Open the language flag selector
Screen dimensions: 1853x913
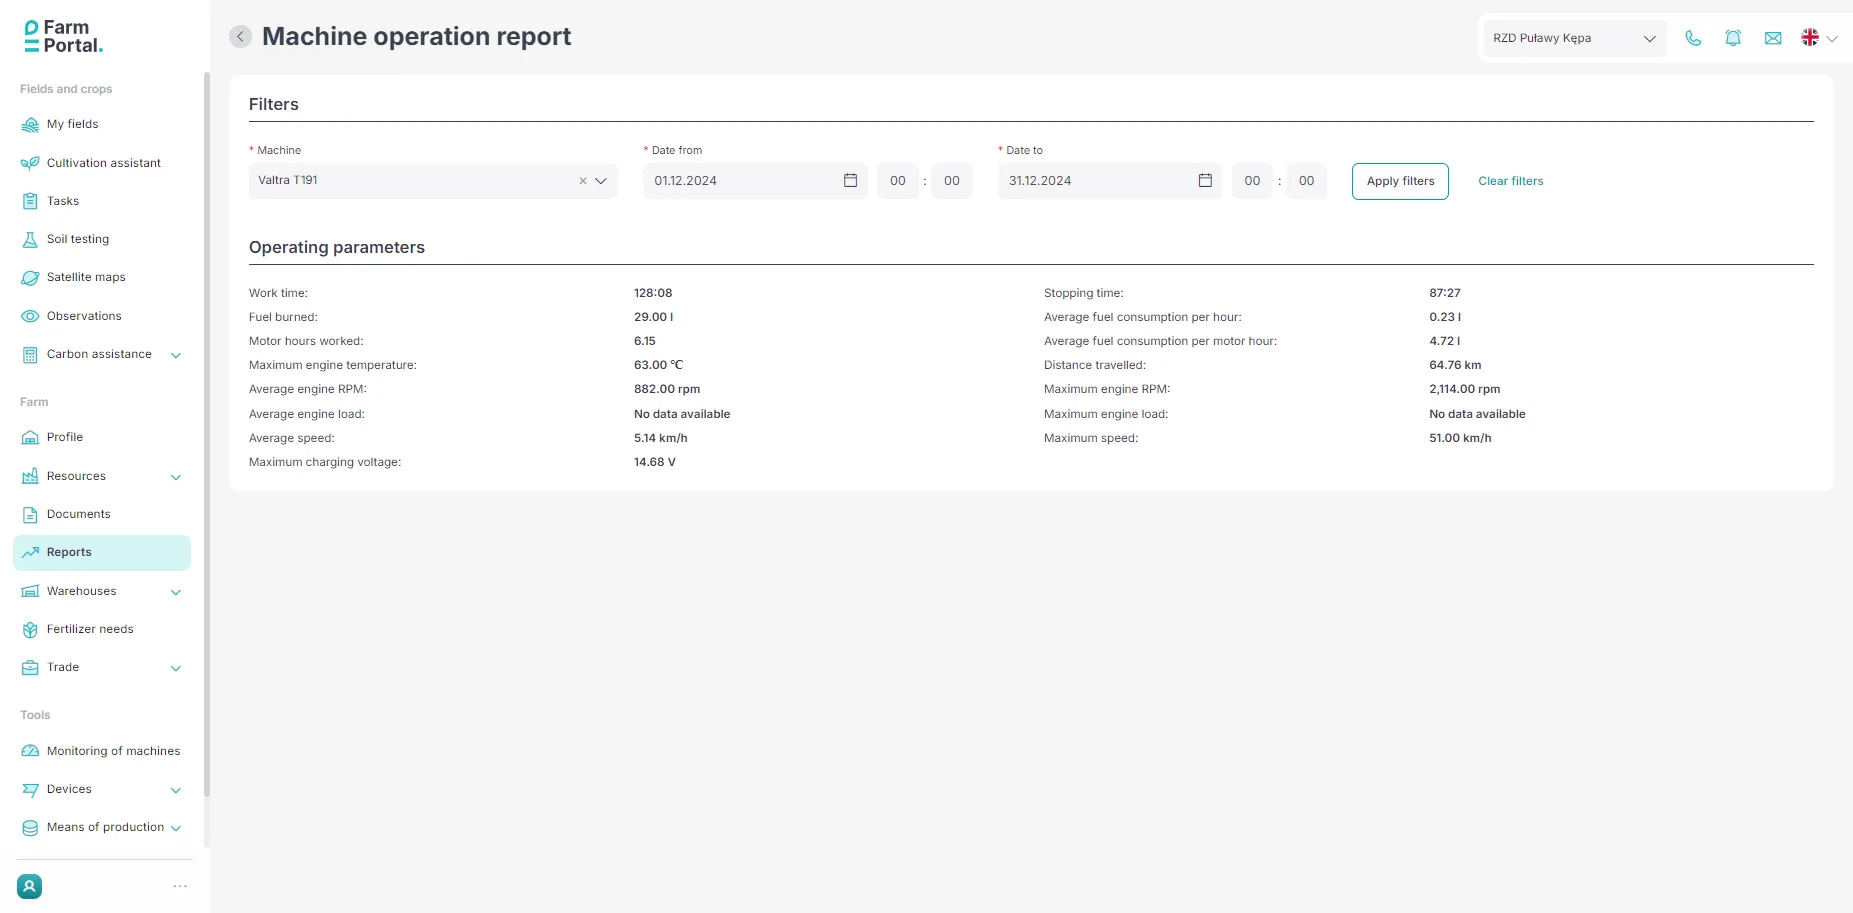point(1819,38)
